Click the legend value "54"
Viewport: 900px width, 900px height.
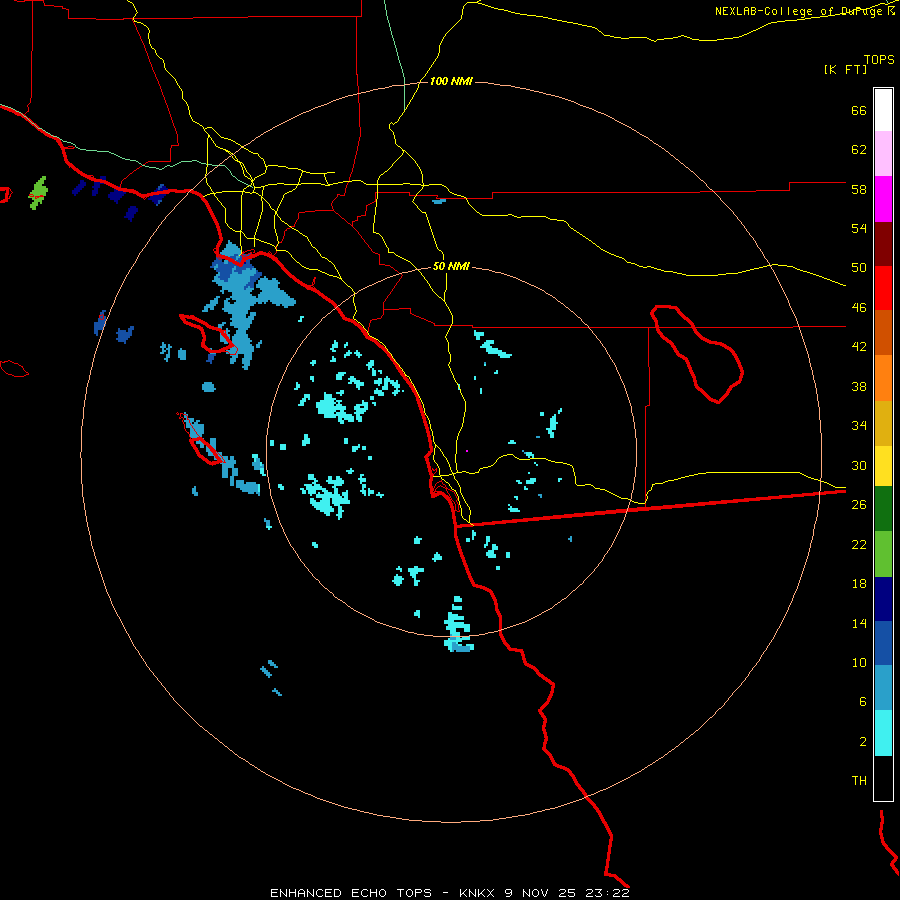click(x=859, y=228)
